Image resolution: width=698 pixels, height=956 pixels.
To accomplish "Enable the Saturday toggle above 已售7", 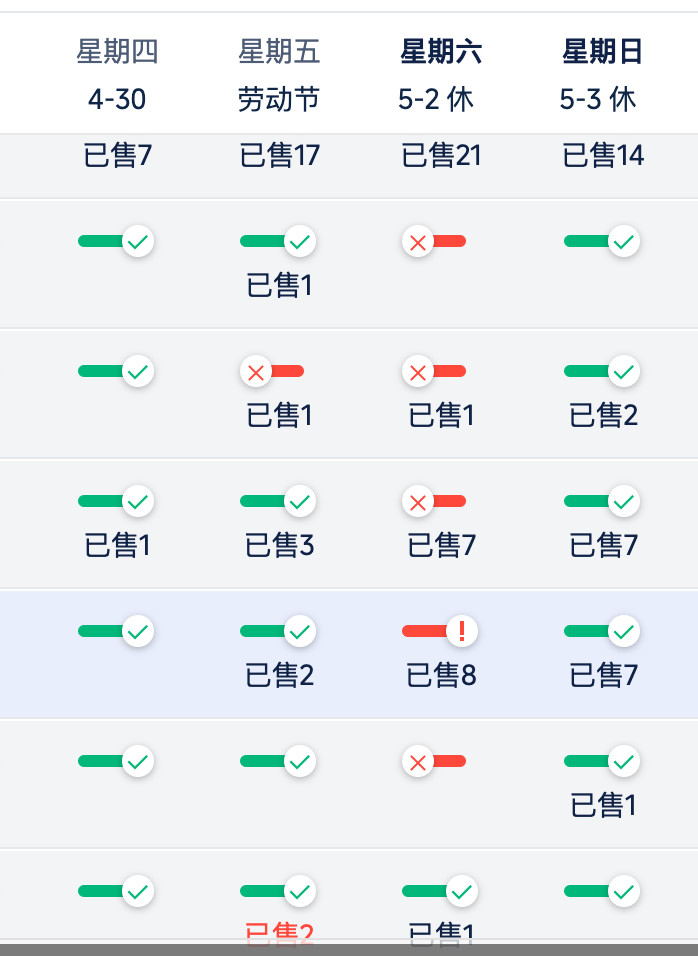I will point(434,501).
